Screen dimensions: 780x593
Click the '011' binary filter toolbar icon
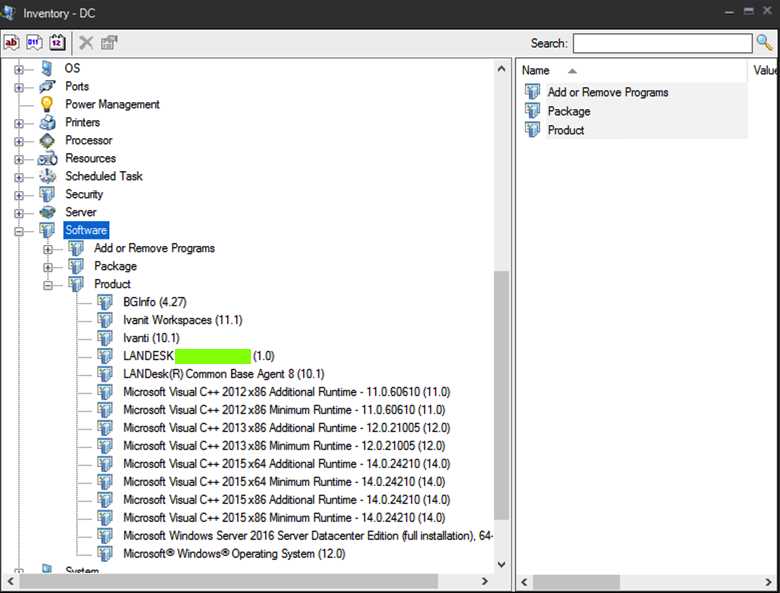click(x=34, y=42)
